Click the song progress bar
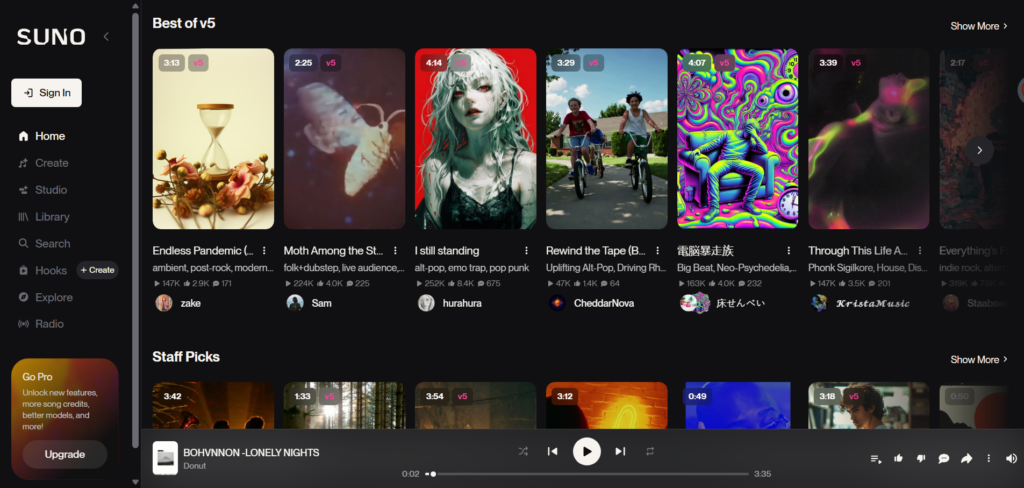Image resolution: width=1024 pixels, height=488 pixels. 590,474
